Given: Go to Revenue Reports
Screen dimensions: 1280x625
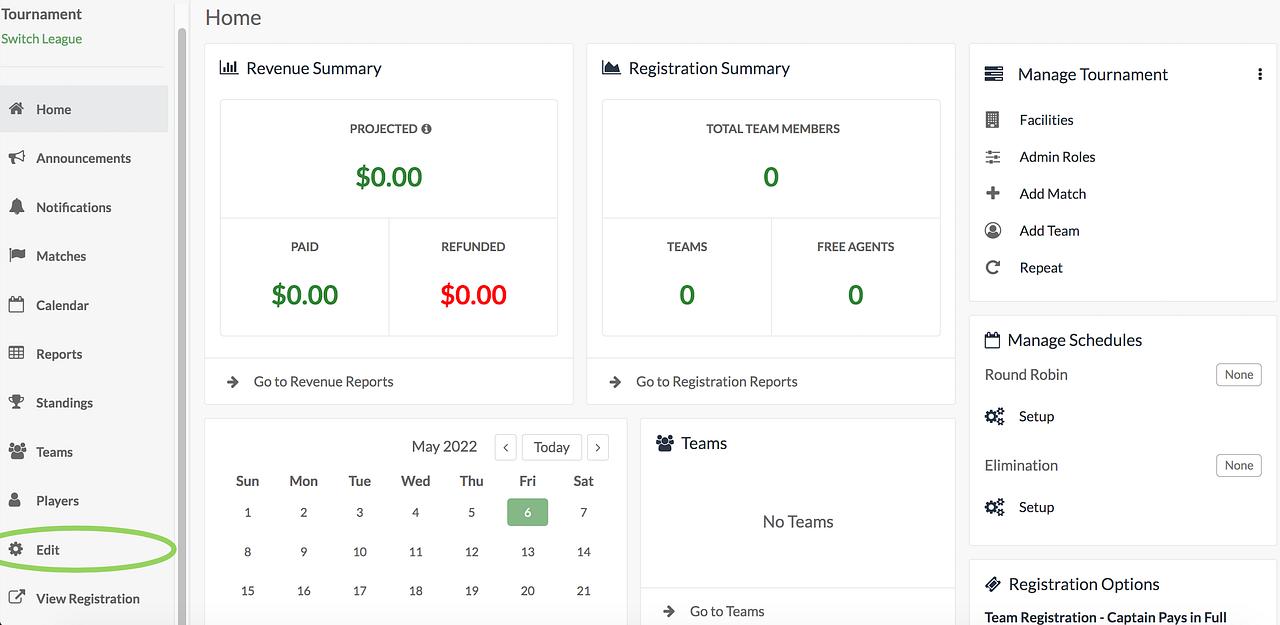Looking at the screenshot, I should [323, 382].
